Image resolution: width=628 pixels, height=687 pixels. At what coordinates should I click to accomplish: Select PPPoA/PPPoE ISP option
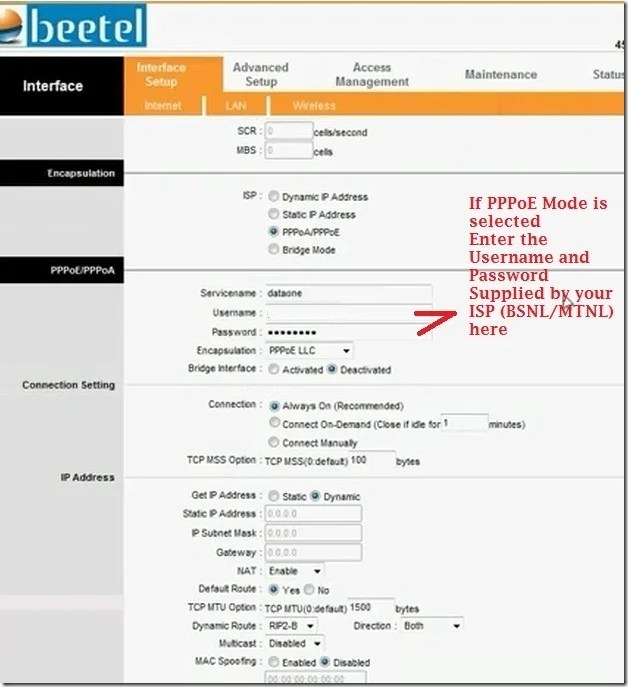(273, 231)
